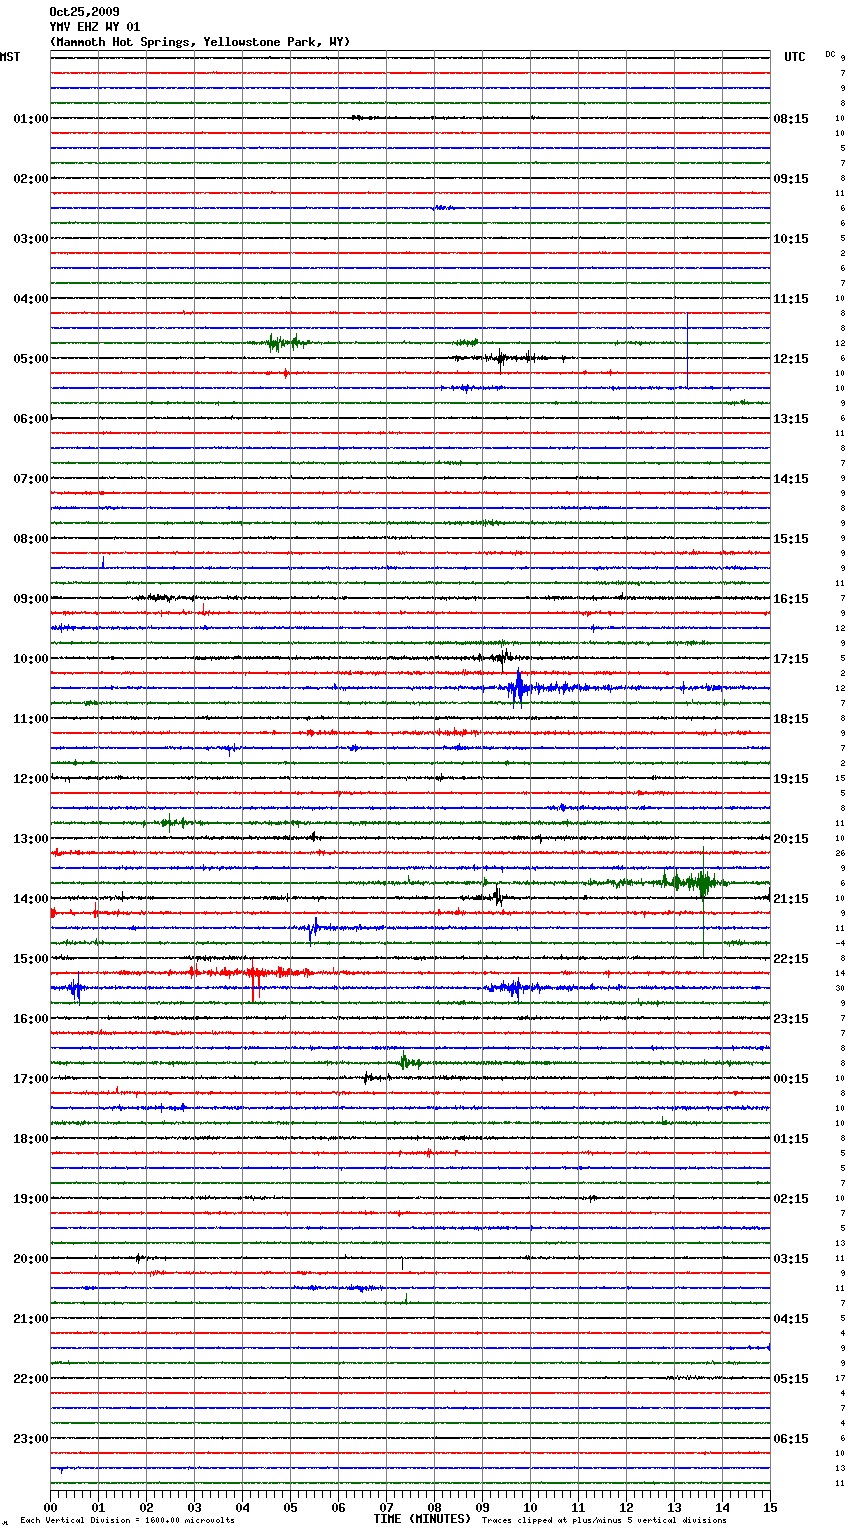This screenshot has width=850, height=1534.
Task: Click the 15:15 UTC time label
Action: tap(791, 539)
